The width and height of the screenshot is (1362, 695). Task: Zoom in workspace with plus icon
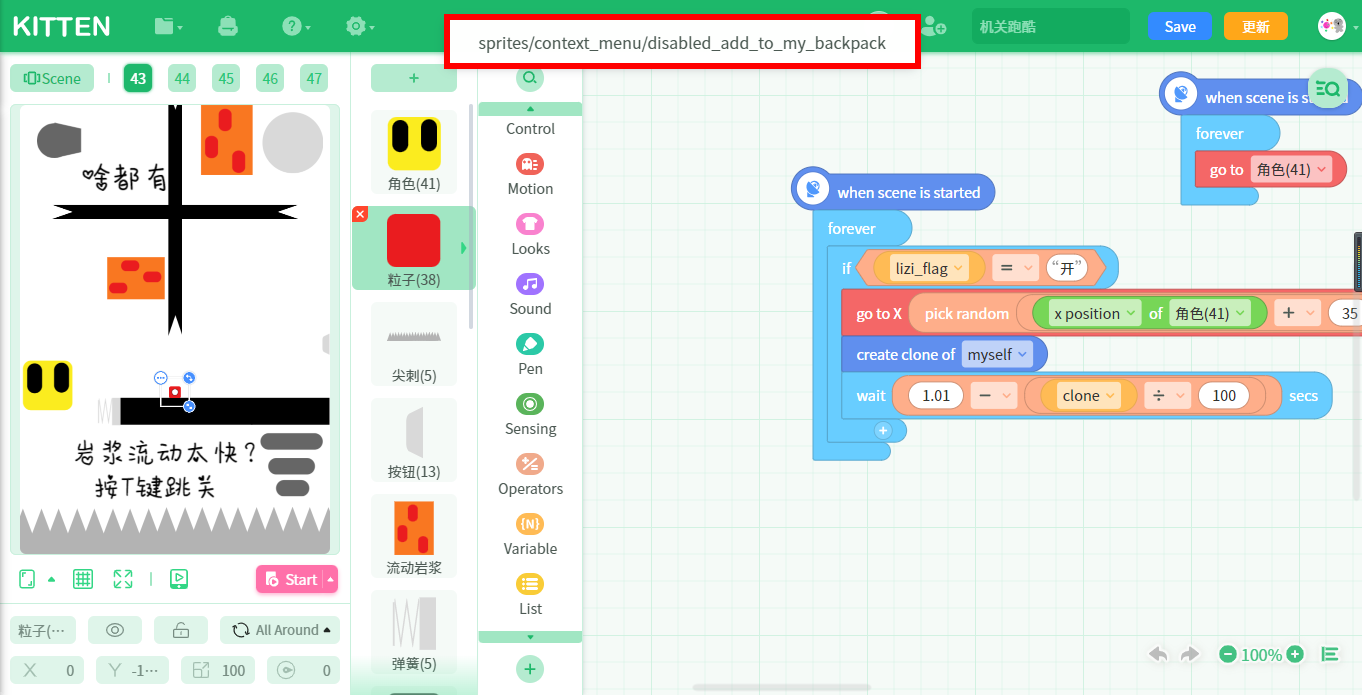click(x=1295, y=655)
